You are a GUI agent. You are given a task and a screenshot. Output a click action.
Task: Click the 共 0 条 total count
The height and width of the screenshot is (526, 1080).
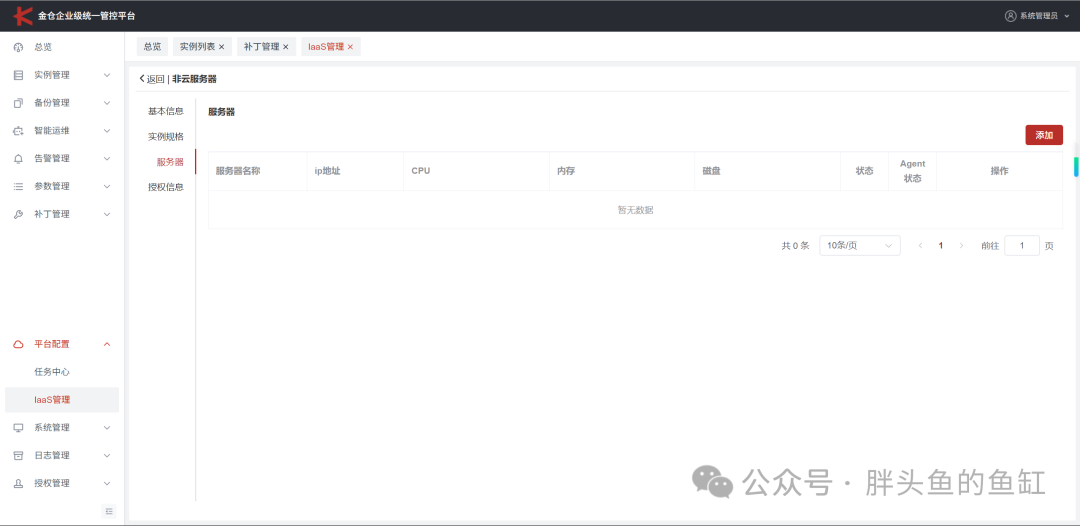point(796,246)
